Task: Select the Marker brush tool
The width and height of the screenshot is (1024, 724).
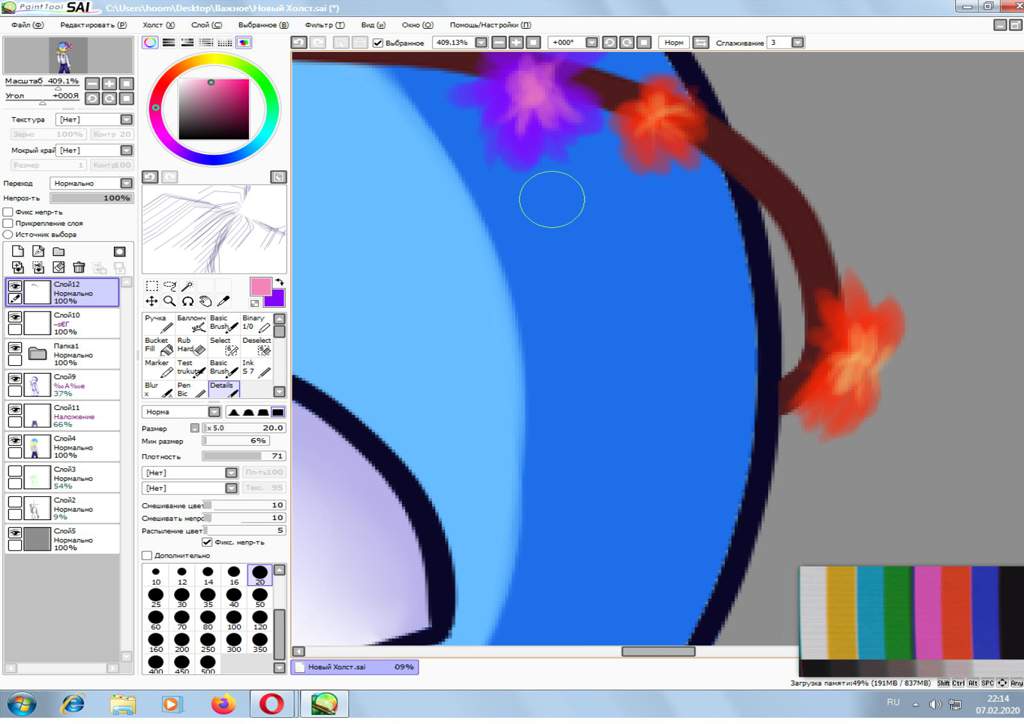Action: 158,368
